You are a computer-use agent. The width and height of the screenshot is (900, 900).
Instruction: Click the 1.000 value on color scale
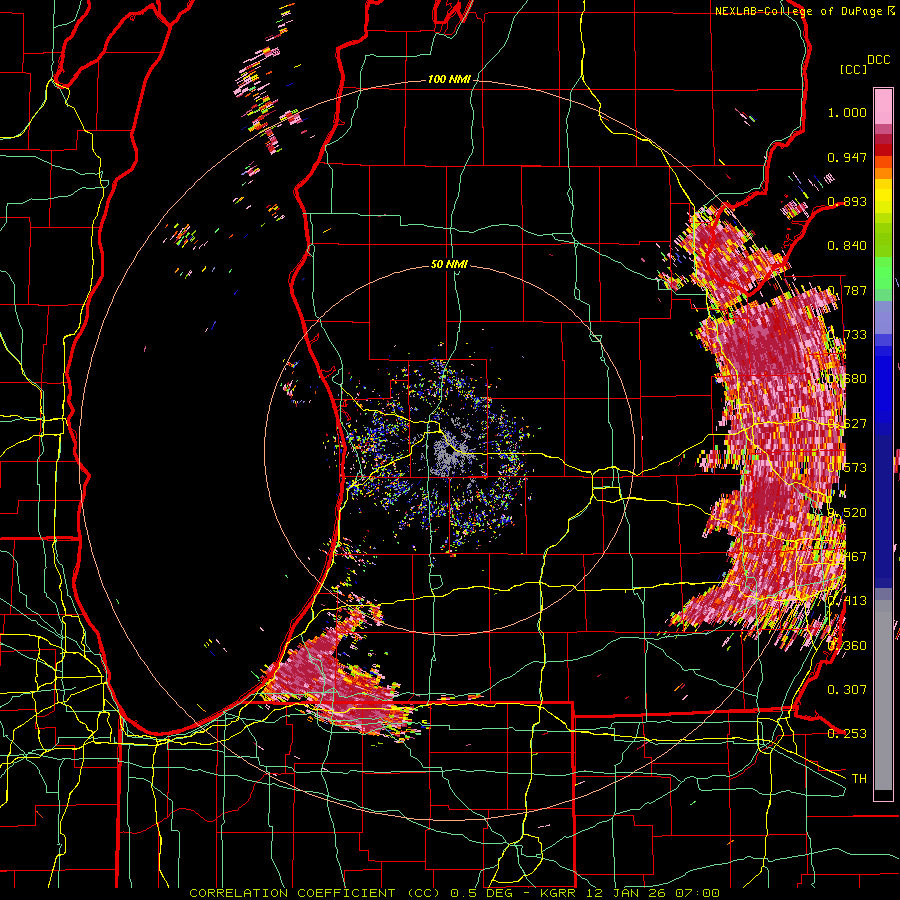pyautogui.click(x=847, y=112)
